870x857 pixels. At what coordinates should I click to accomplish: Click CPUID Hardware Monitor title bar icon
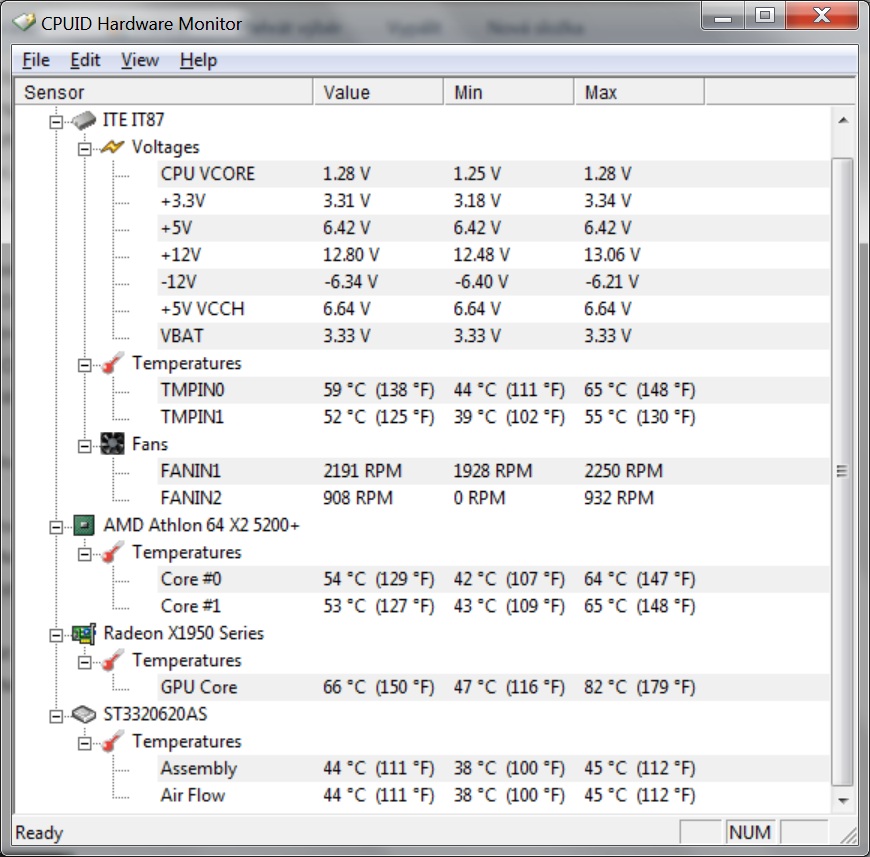[x=24, y=23]
